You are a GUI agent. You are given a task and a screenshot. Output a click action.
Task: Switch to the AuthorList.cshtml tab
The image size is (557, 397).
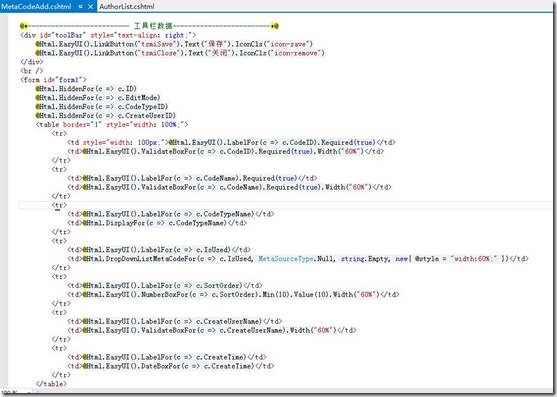(x=126, y=6)
